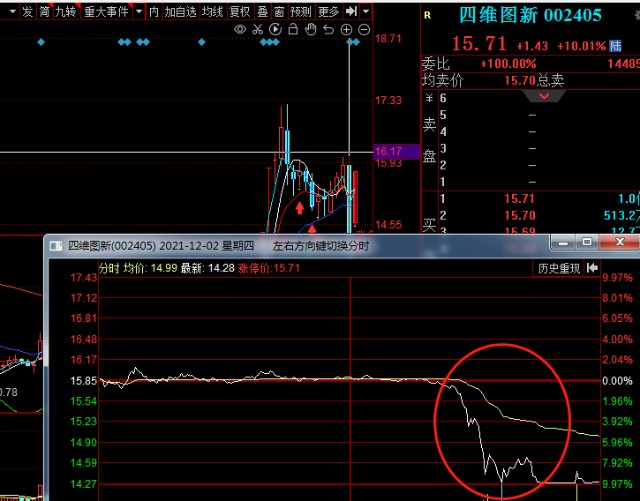Viewport: 640px width, 501px height.
Task: Select the scissors cut tool
Action: tap(258, 29)
